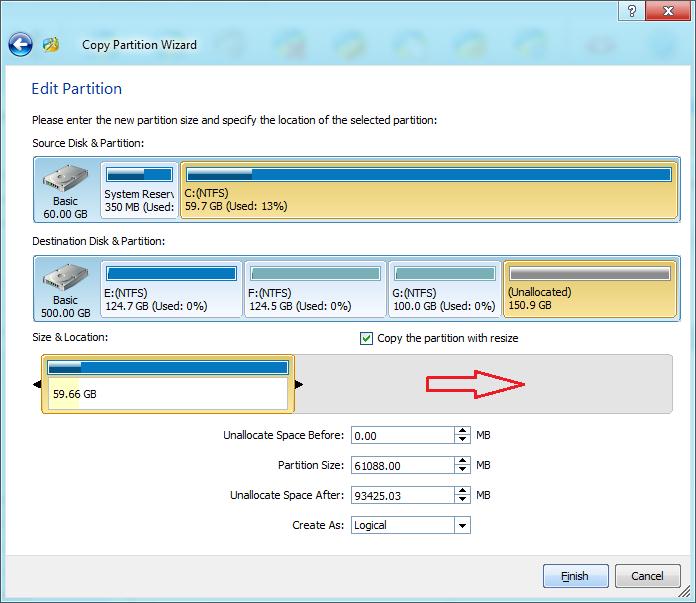Click the Source Disk & Partition label

click(x=88, y=143)
